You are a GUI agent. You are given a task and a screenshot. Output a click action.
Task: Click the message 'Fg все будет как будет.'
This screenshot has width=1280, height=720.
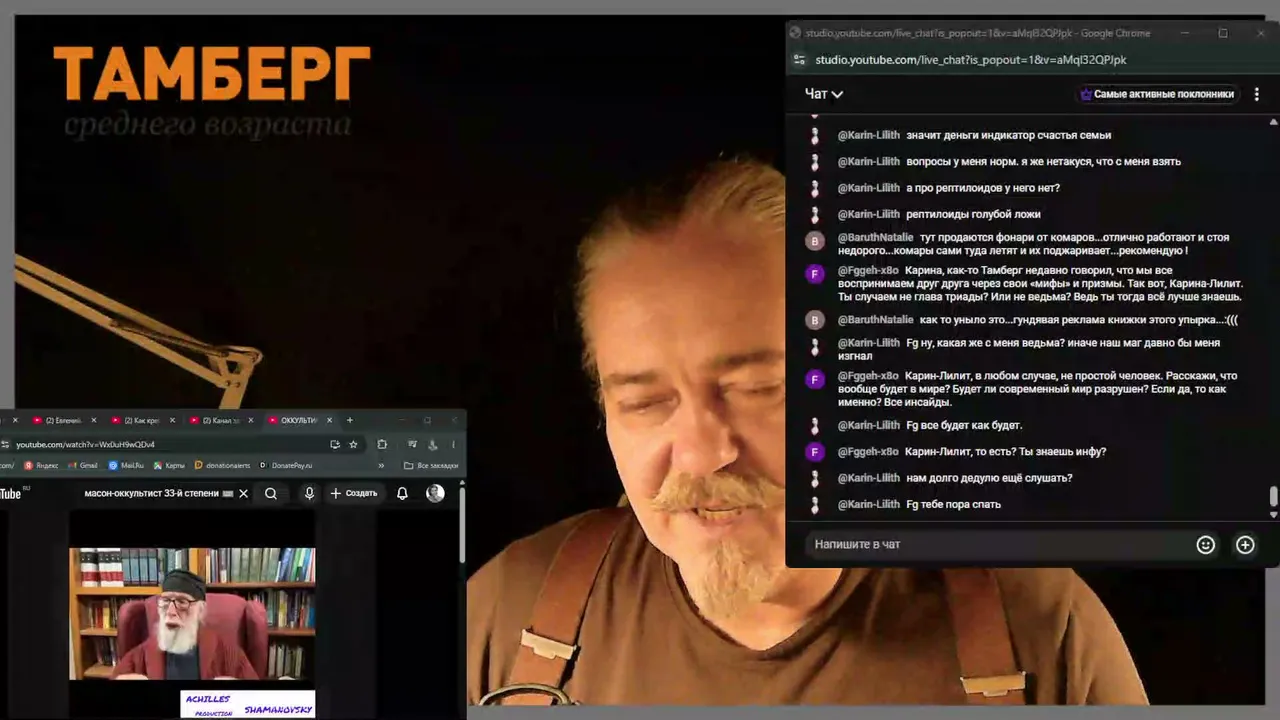(964, 426)
